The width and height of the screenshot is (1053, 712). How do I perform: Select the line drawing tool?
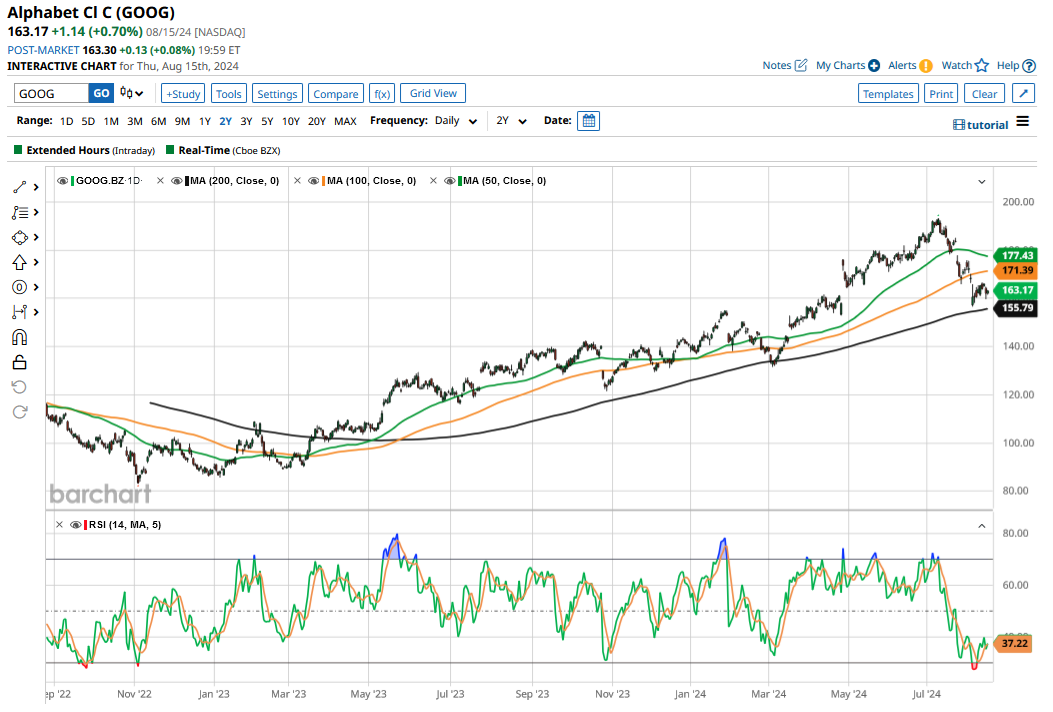point(20,187)
